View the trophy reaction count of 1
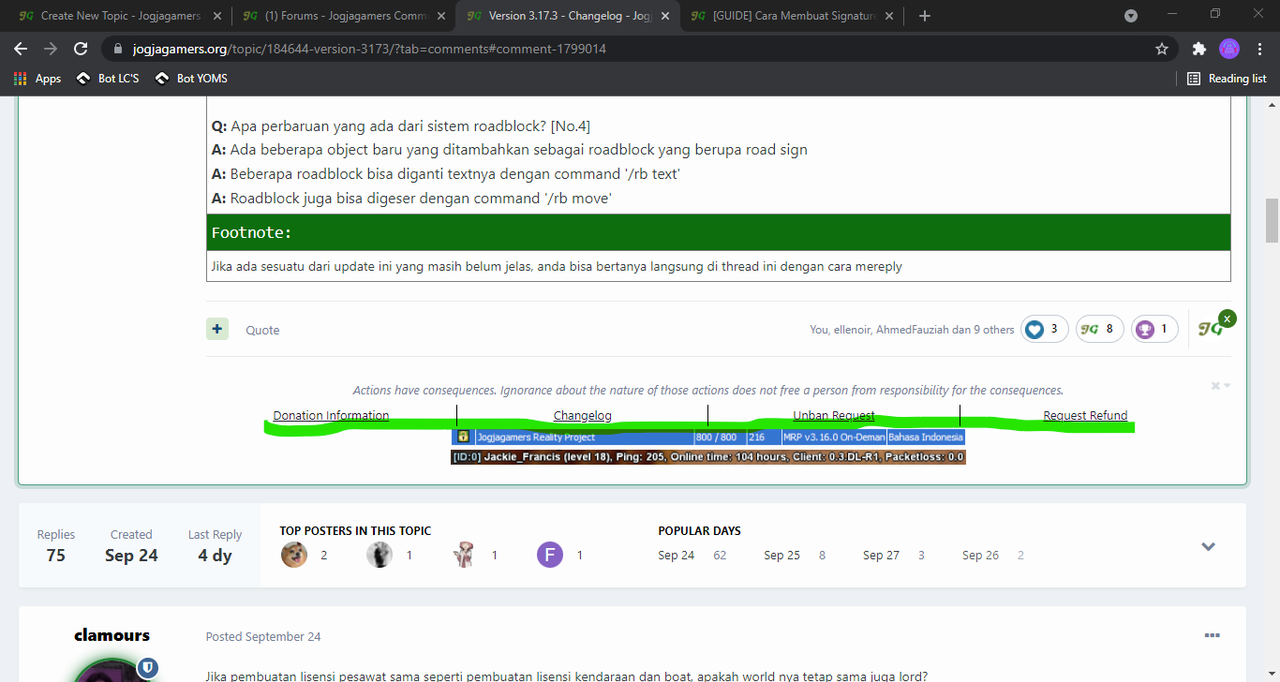 [1155, 329]
